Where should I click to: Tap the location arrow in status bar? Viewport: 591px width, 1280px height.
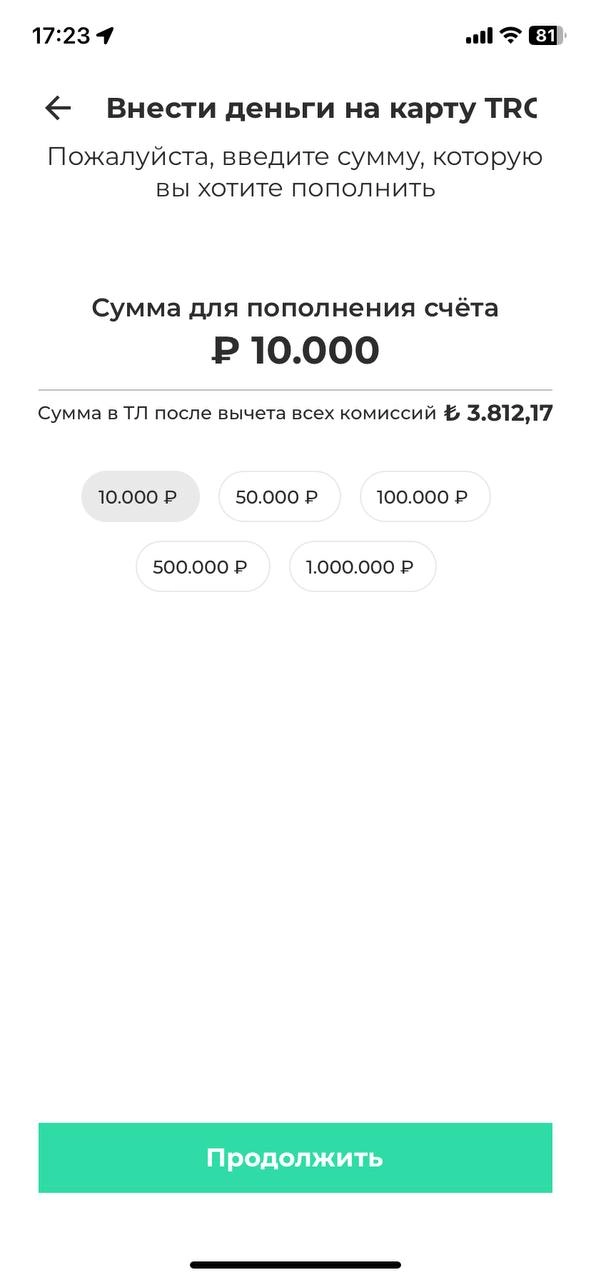point(106,35)
